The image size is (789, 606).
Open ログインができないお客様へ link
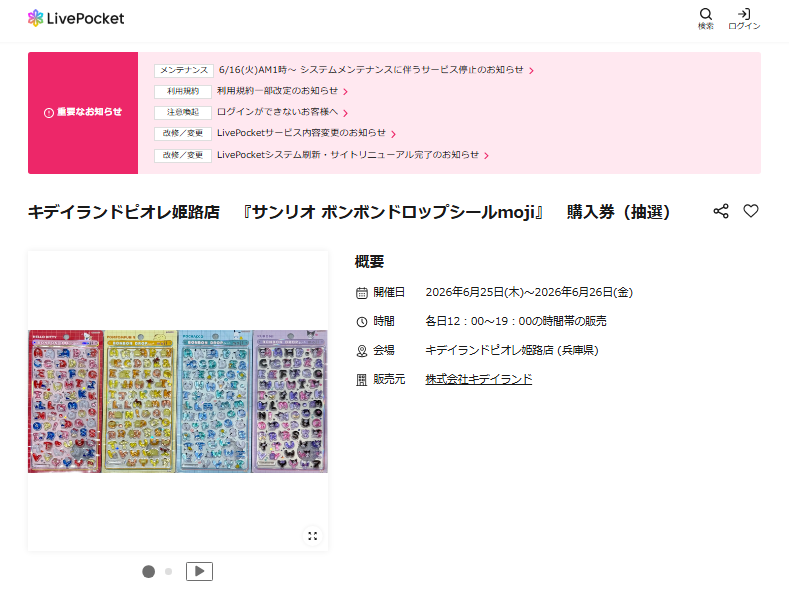pos(277,112)
